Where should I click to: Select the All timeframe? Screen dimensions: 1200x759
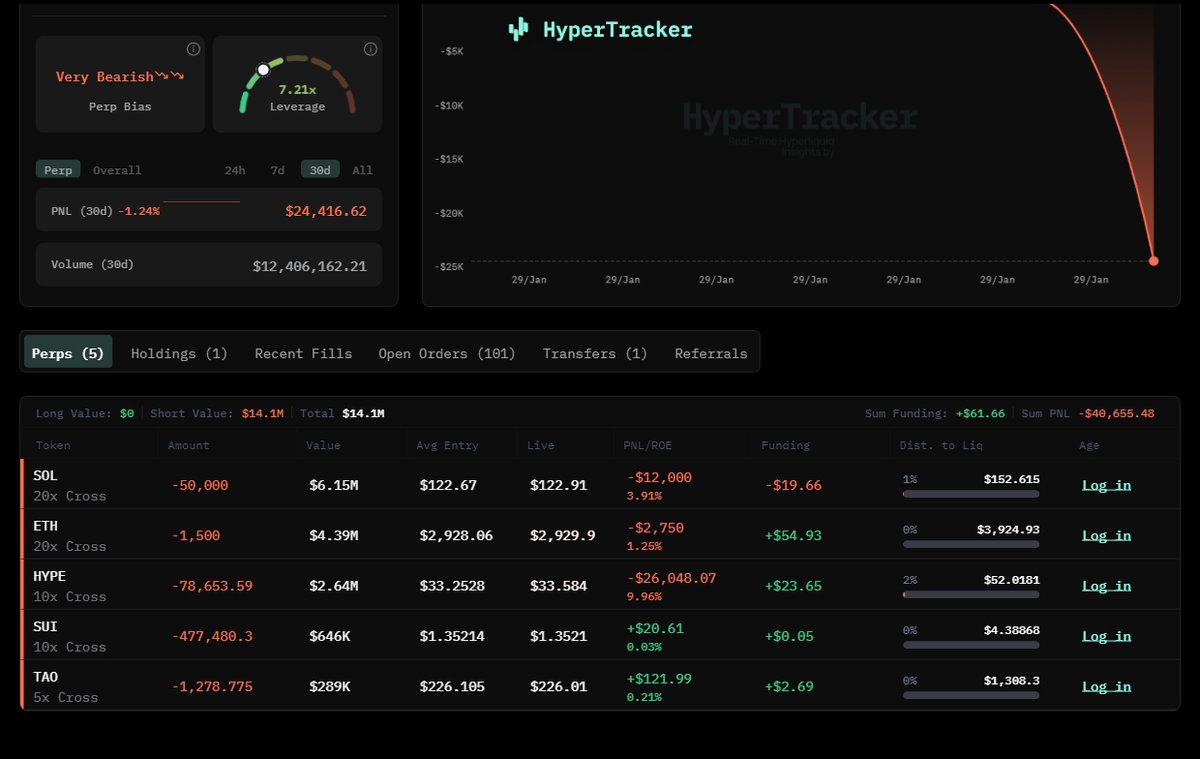coord(362,170)
